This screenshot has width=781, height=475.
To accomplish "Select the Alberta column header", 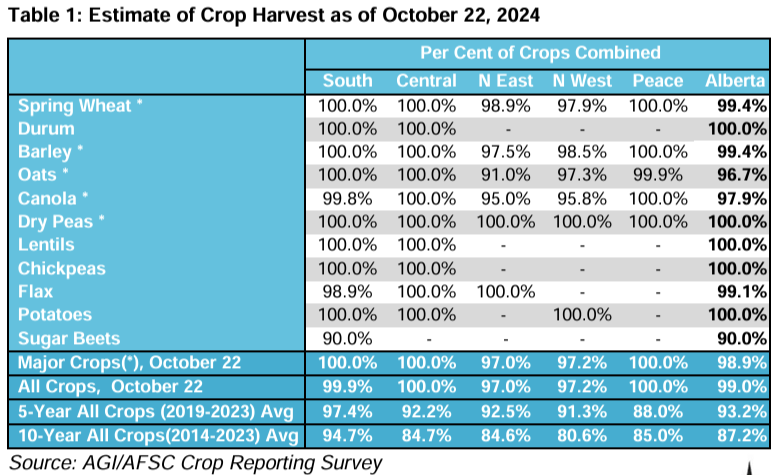I will pos(735,81).
